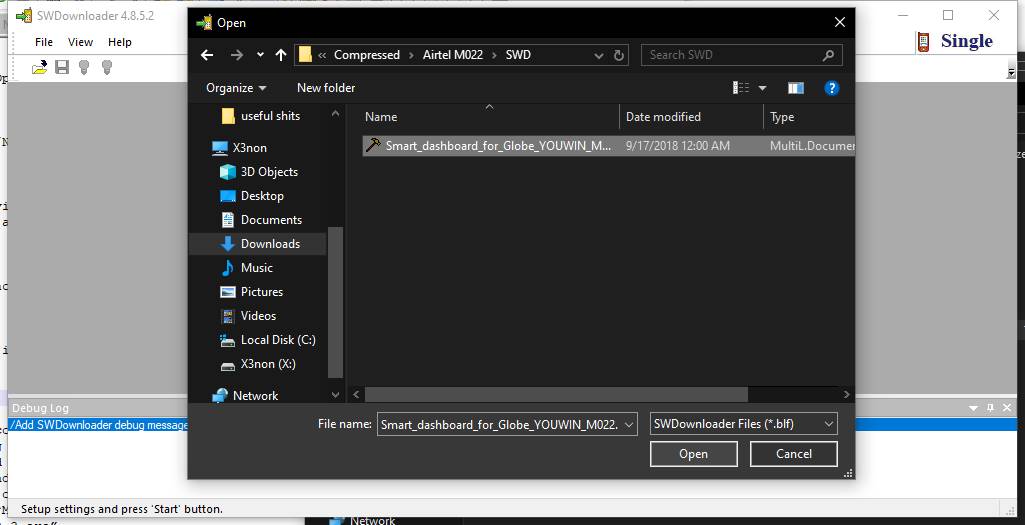Select the 3D Objects folder

(x=268, y=172)
